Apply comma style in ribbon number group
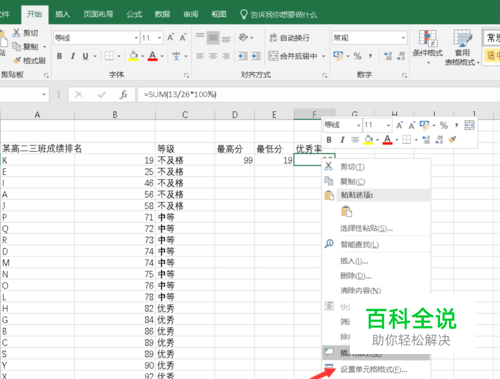Viewport: 500px width, 379px height. (370, 56)
